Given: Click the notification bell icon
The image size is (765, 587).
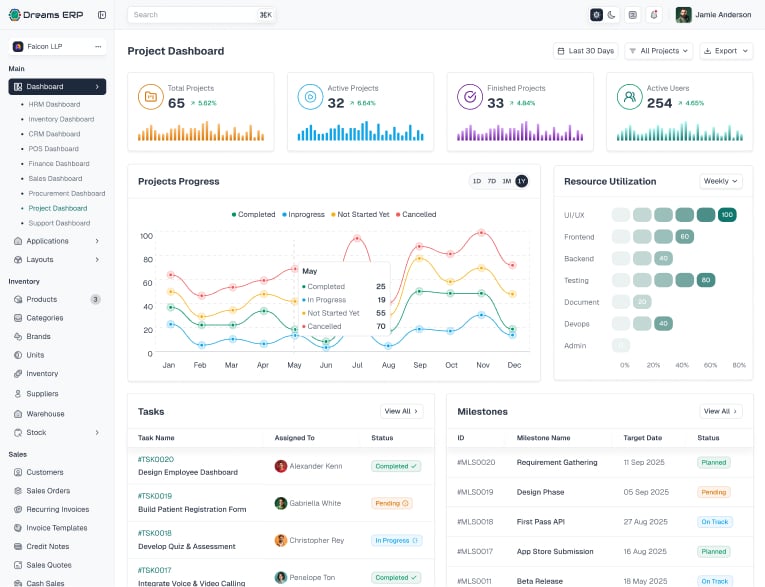Looking at the screenshot, I should coord(654,15).
